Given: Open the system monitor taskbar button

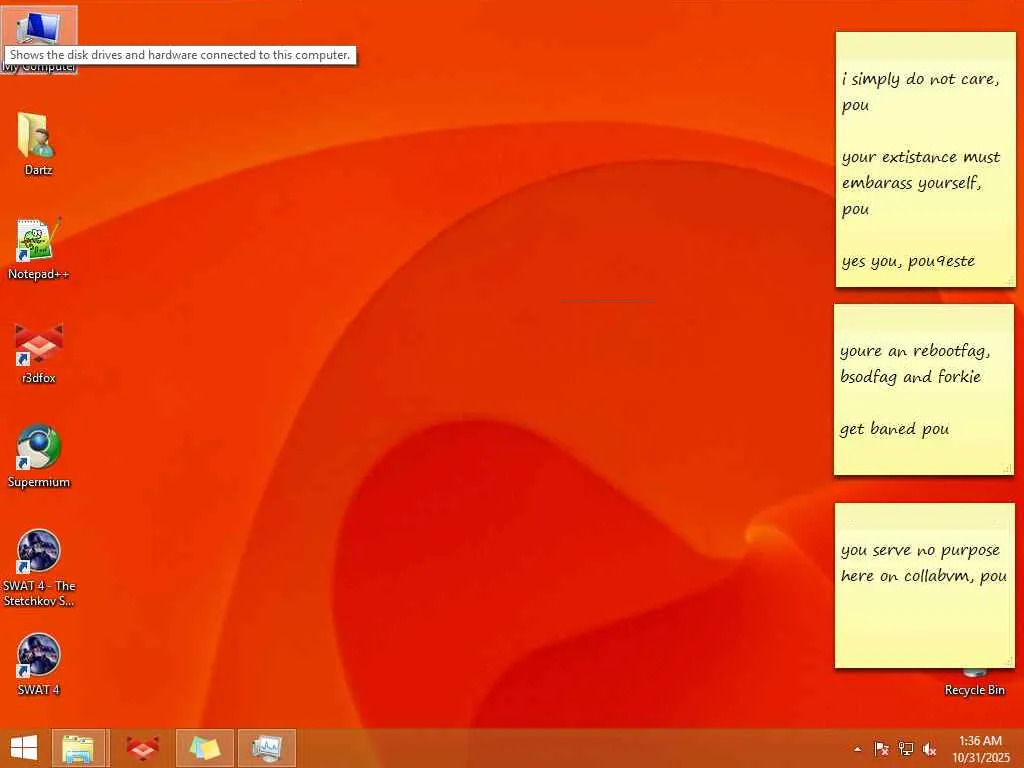Looking at the screenshot, I should [x=266, y=748].
